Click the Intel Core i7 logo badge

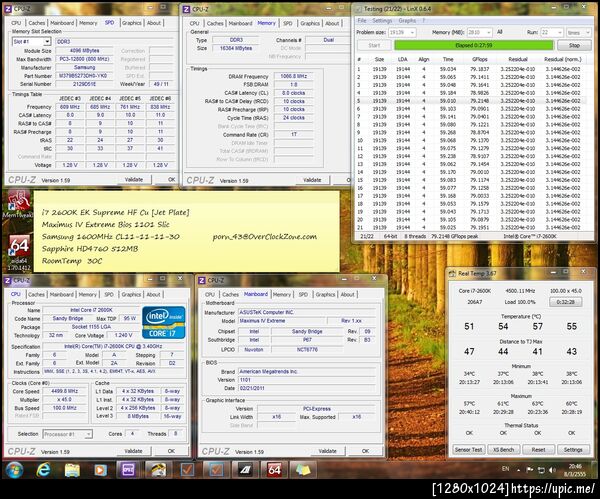click(x=164, y=322)
